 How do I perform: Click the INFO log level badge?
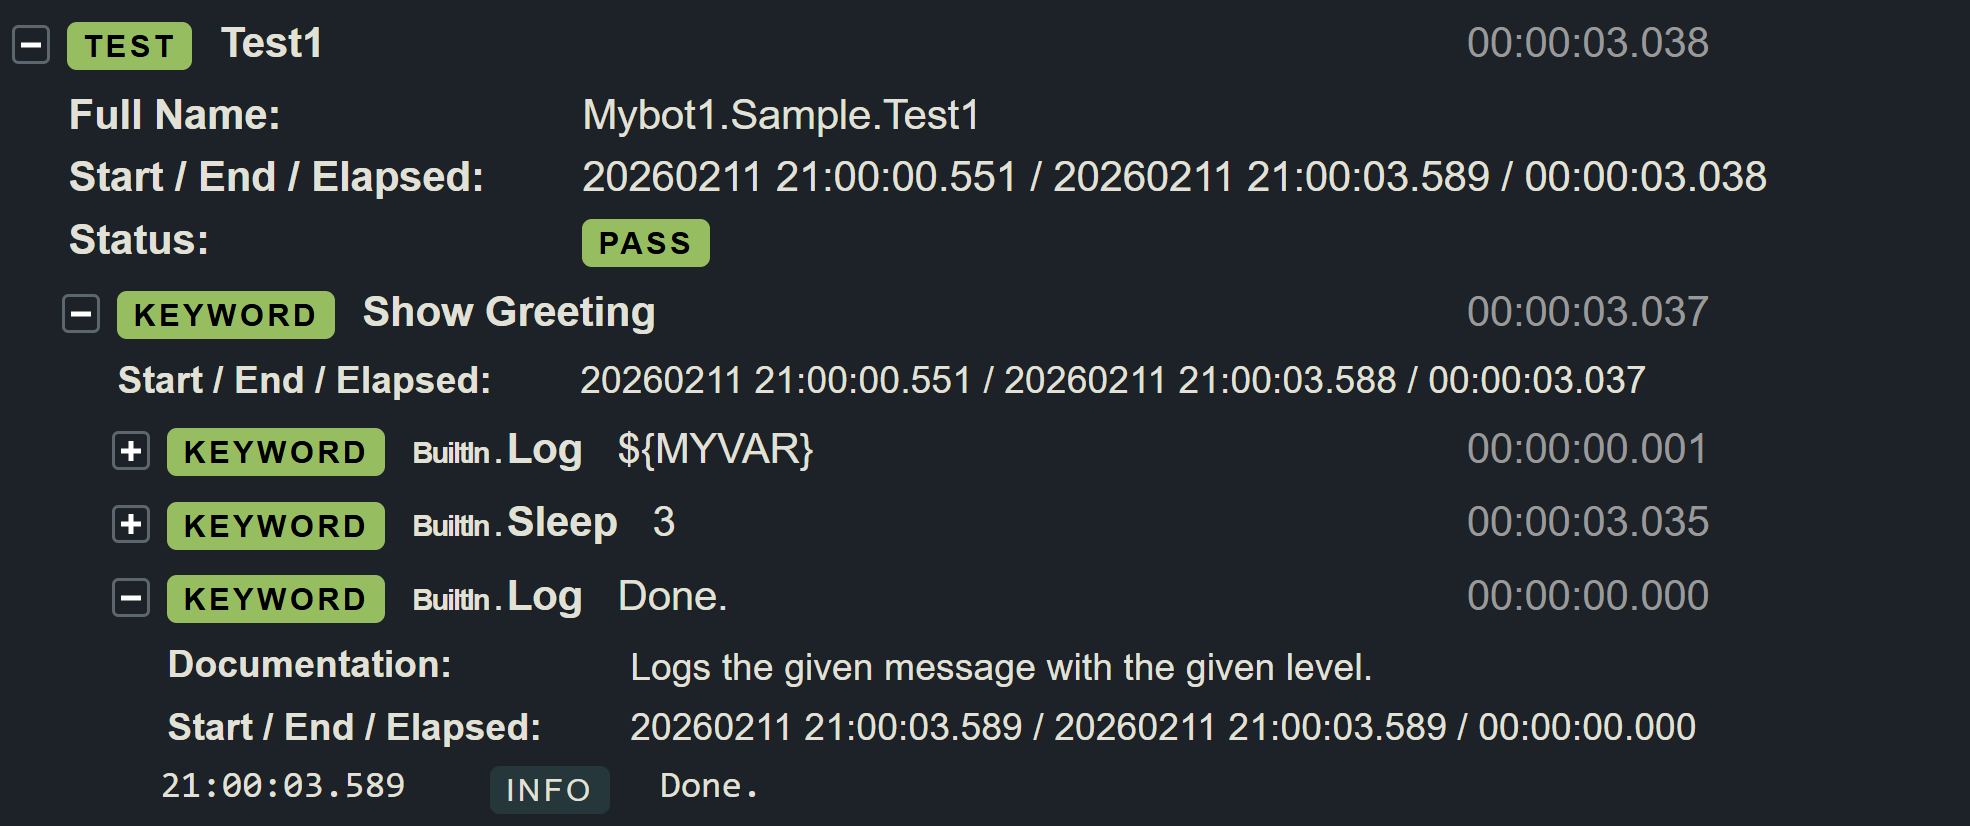coord(549,790)
